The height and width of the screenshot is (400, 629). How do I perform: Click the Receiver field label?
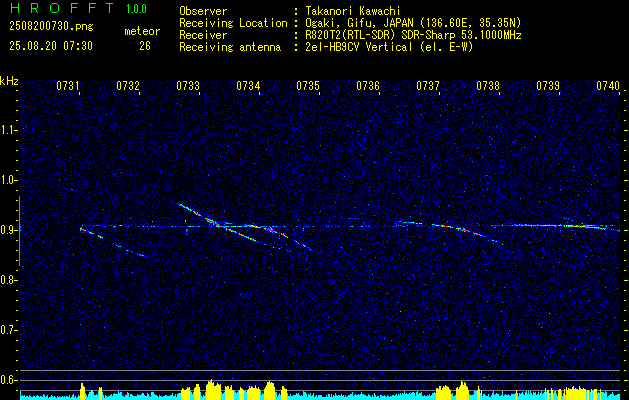click(x=203, y=35)
